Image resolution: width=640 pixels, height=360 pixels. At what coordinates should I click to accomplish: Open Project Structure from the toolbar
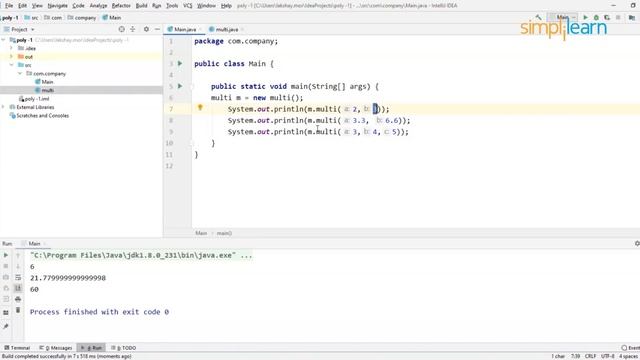point(632,18)
